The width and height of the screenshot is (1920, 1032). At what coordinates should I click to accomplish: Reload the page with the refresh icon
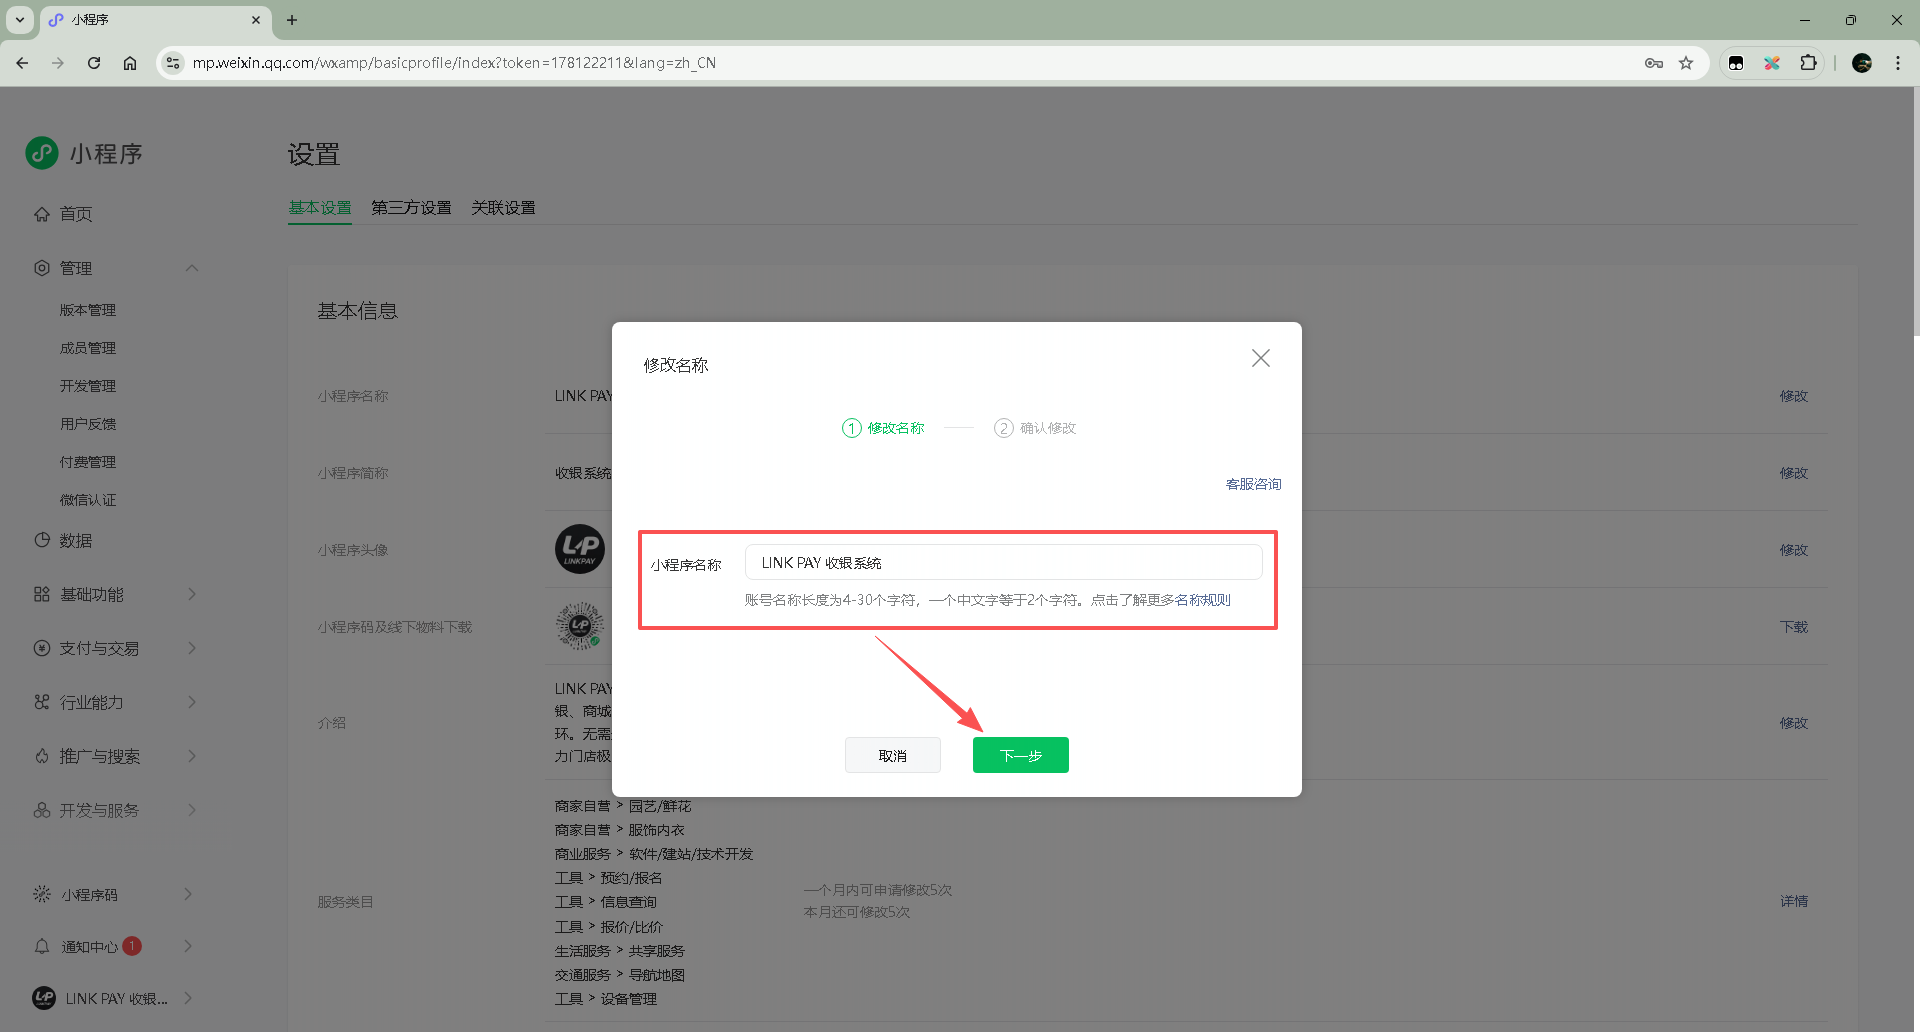94,63
